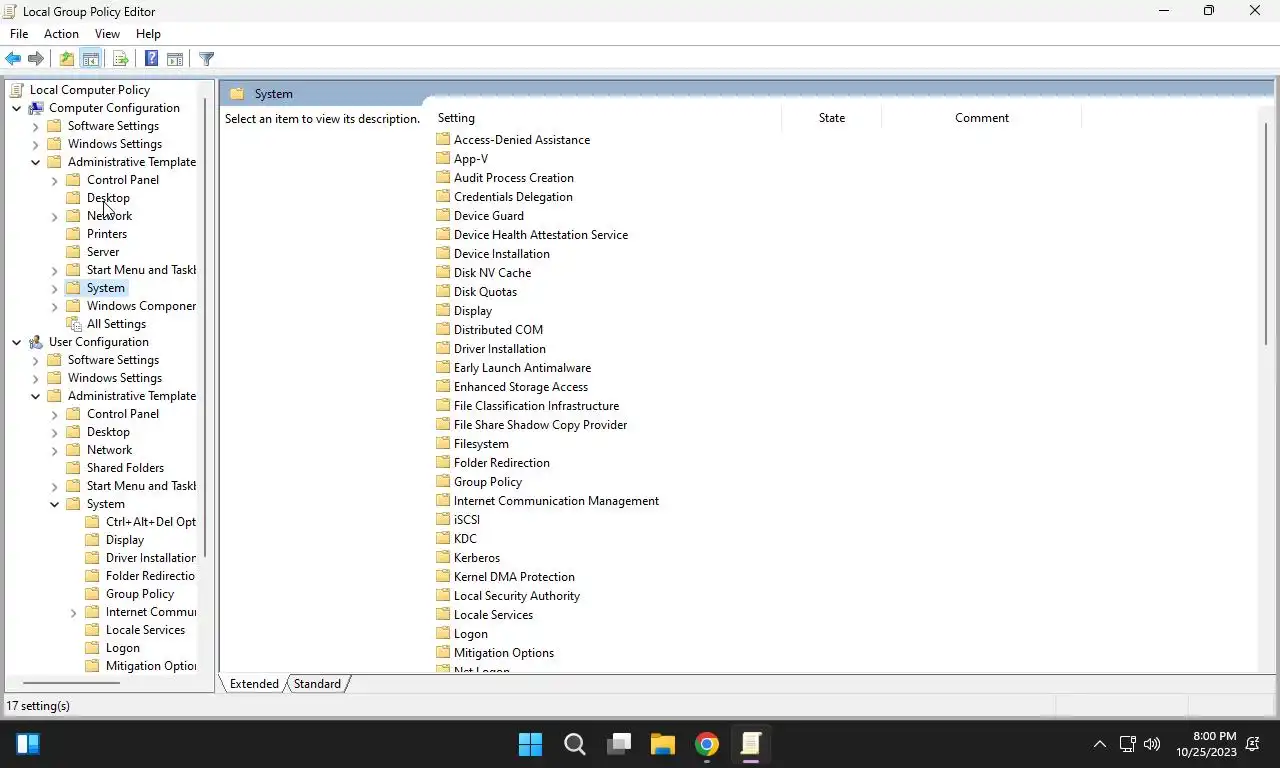This screenshot has width=1280, height=768.
Task: Select File Share Shadow Copy Provider
Action: coord(540,425)
